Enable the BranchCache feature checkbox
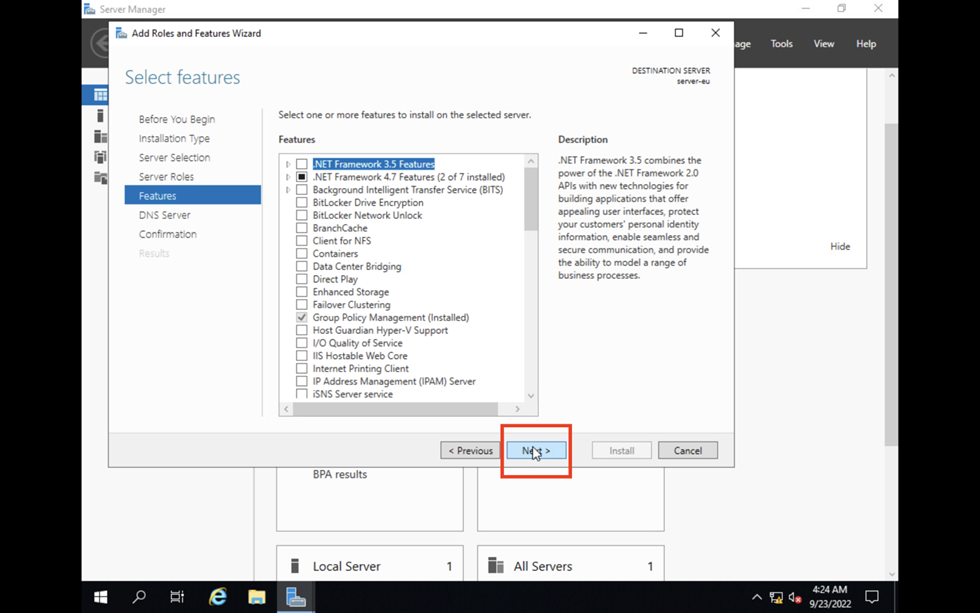980x613 pixels. click(301, 228)
